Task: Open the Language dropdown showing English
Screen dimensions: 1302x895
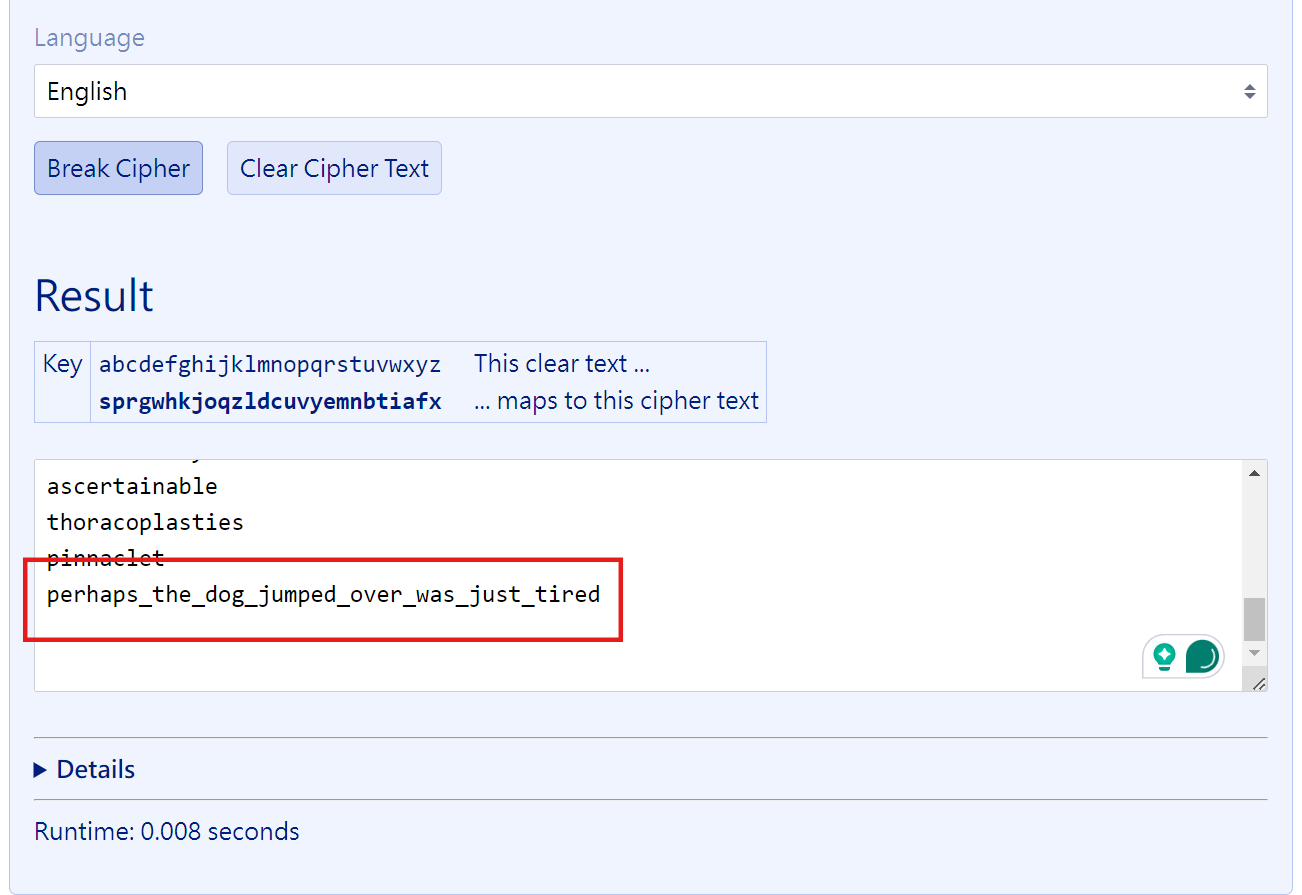Action: 650,91
